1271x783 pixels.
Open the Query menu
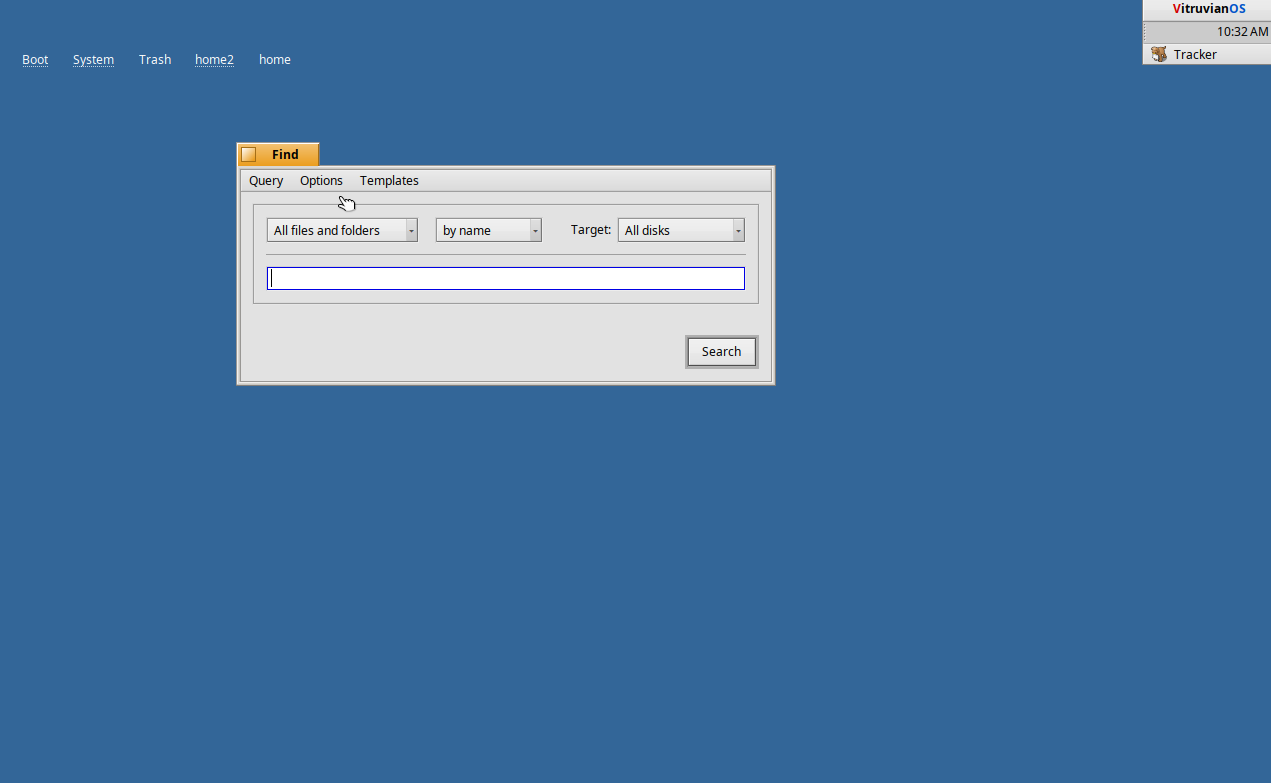point(266,181)
